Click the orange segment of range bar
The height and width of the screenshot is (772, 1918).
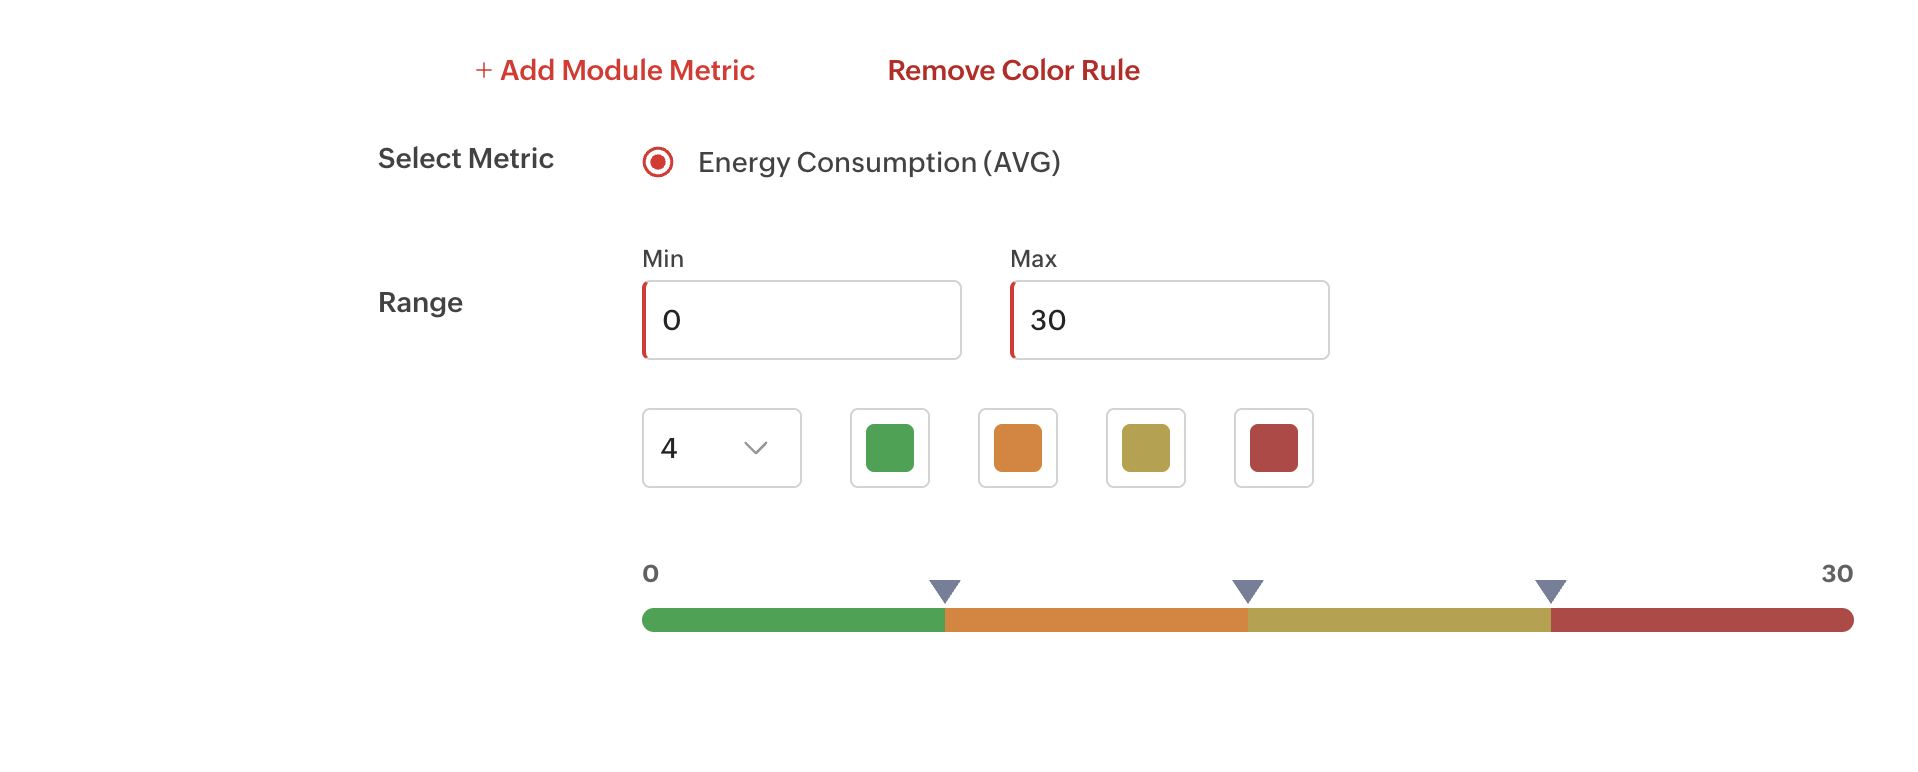click(1096, 620)
